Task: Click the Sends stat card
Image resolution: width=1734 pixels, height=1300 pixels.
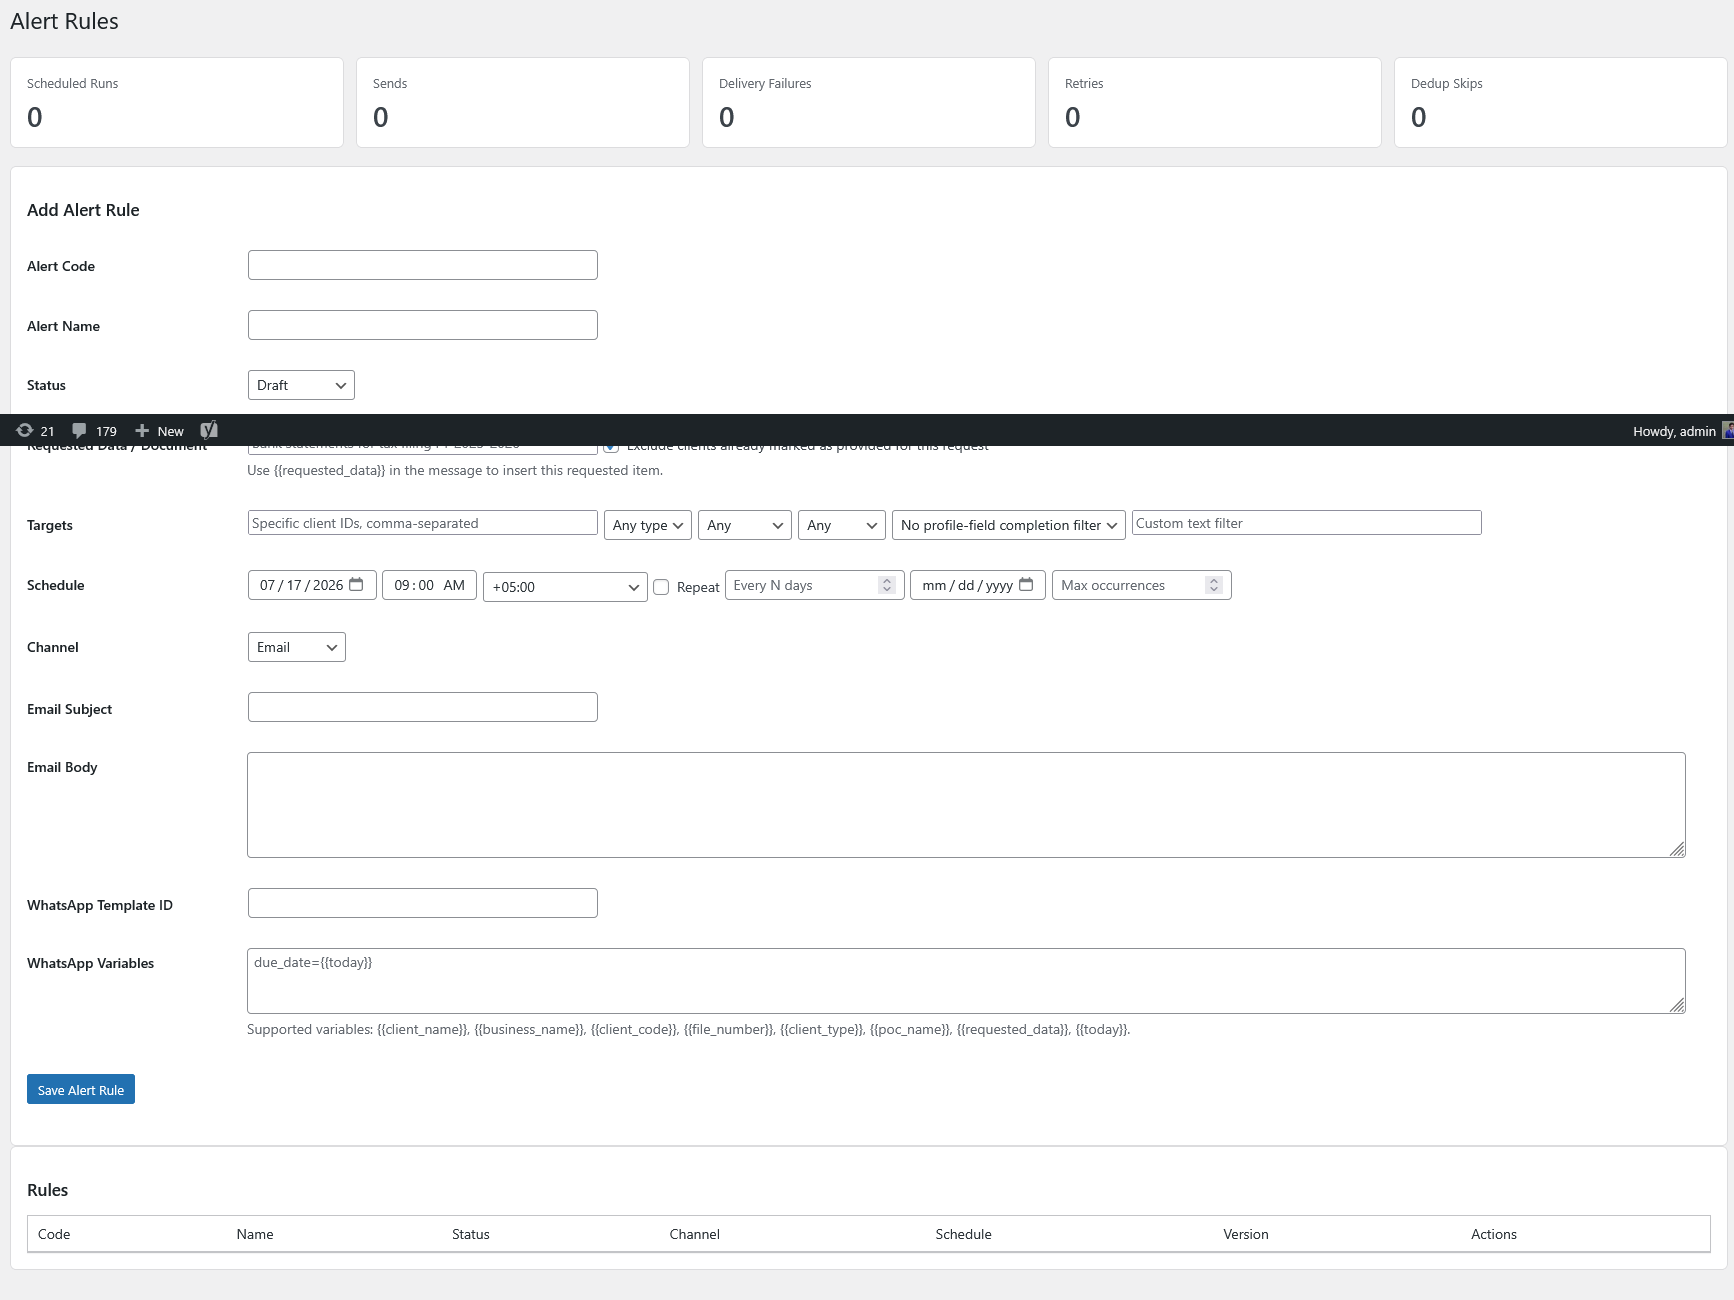Action: [x=523, y=102]
